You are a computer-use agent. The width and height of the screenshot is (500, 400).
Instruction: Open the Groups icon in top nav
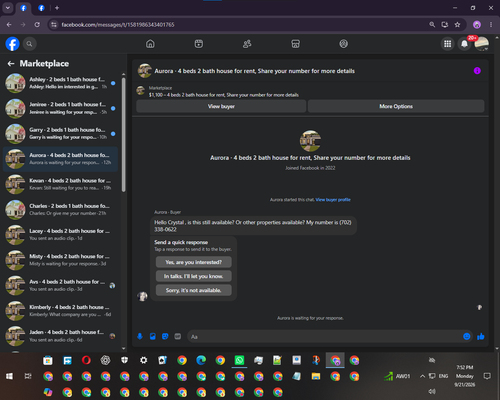344,44
